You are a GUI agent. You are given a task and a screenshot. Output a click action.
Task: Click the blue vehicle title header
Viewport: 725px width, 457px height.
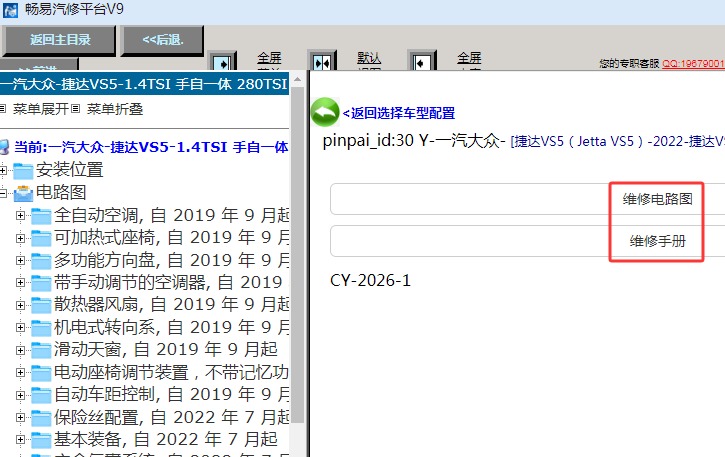(144, 84)
